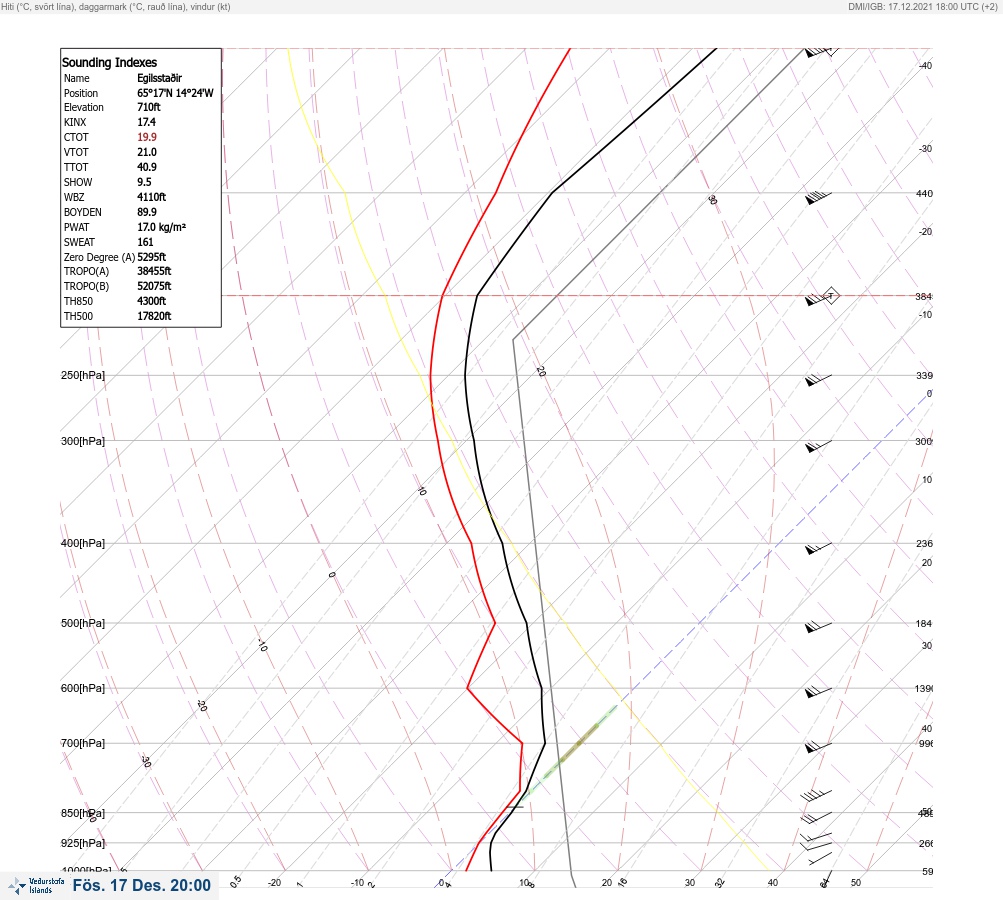Viewport: 1003px width, 900px height.
Task: Click the wind barb at the 600 hPa level
Action: (x=818, y=692)
